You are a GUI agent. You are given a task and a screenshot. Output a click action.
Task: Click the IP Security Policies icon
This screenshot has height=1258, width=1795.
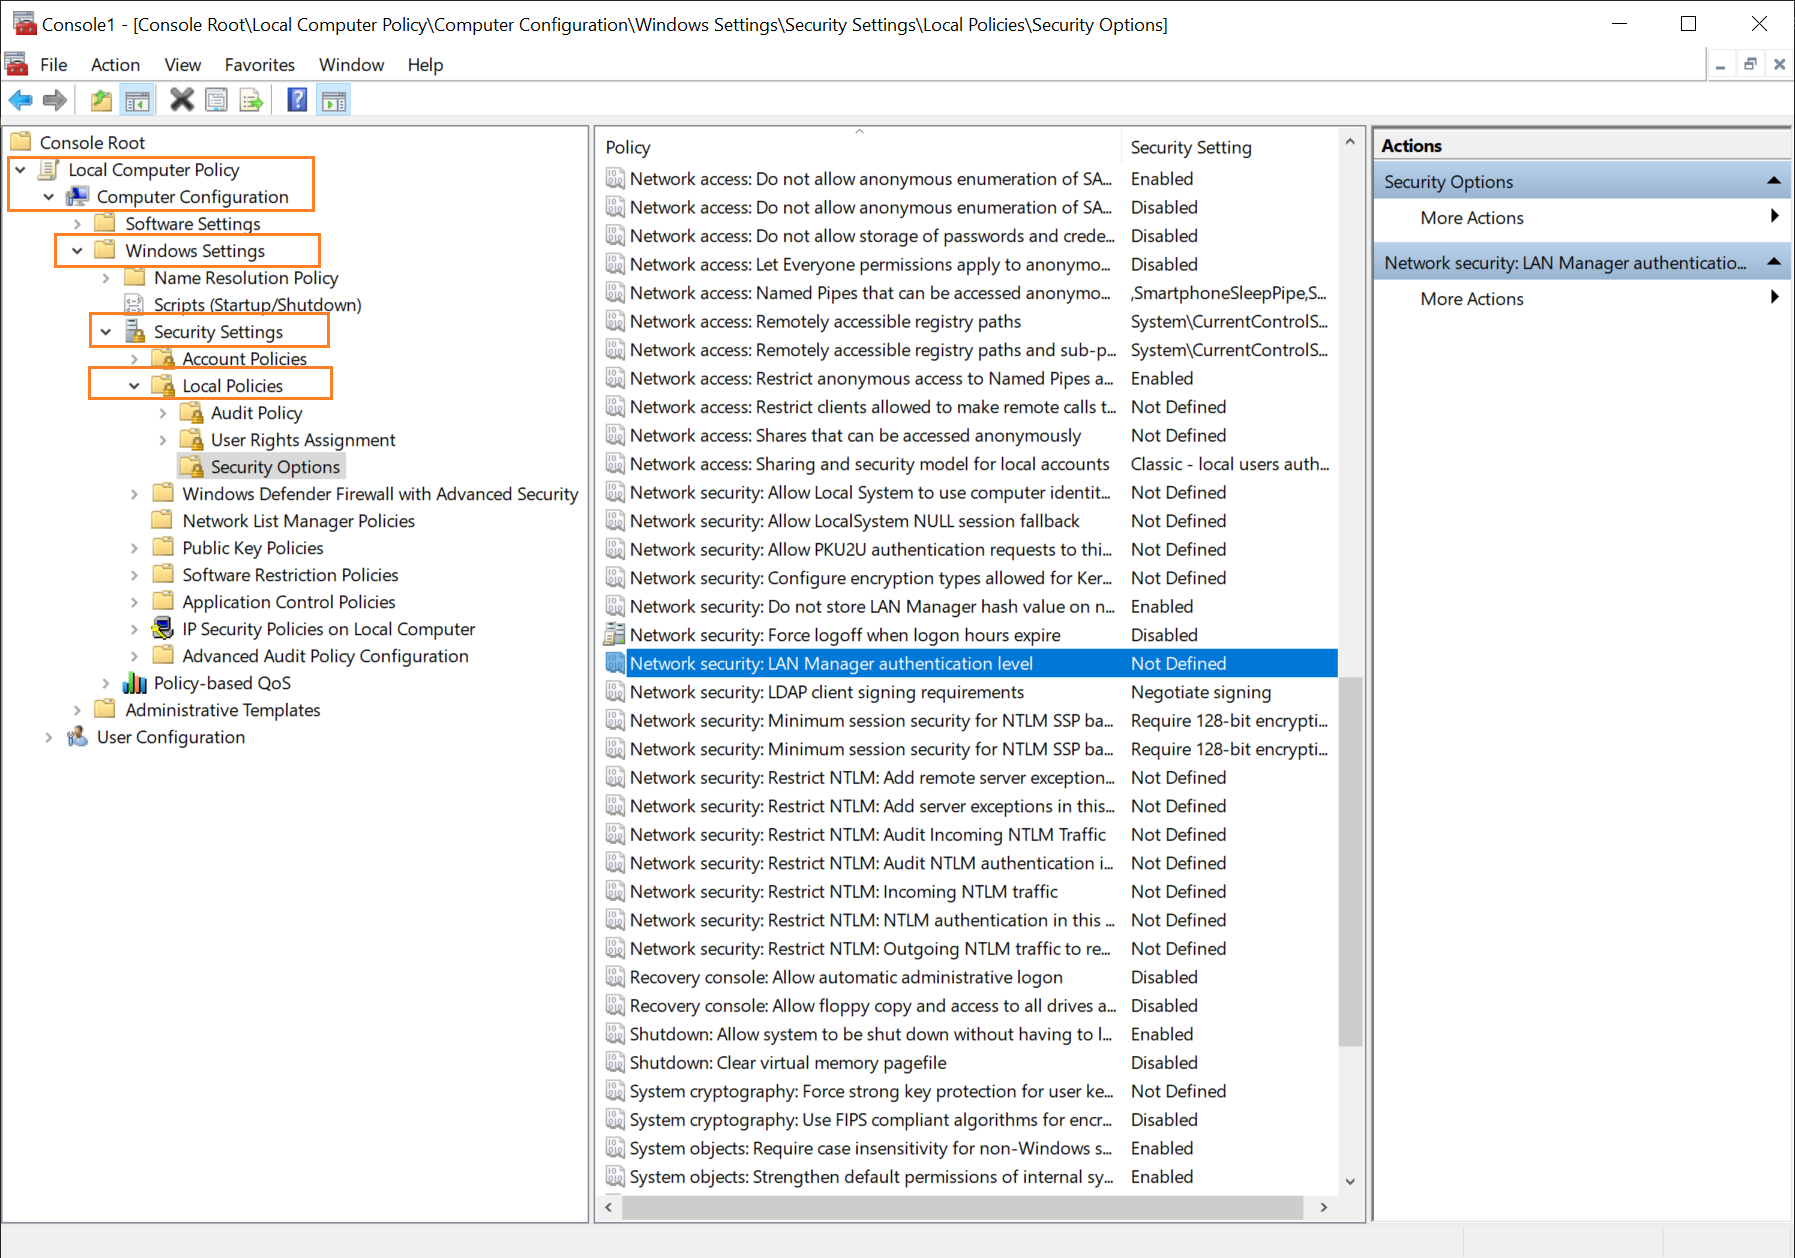163,628
